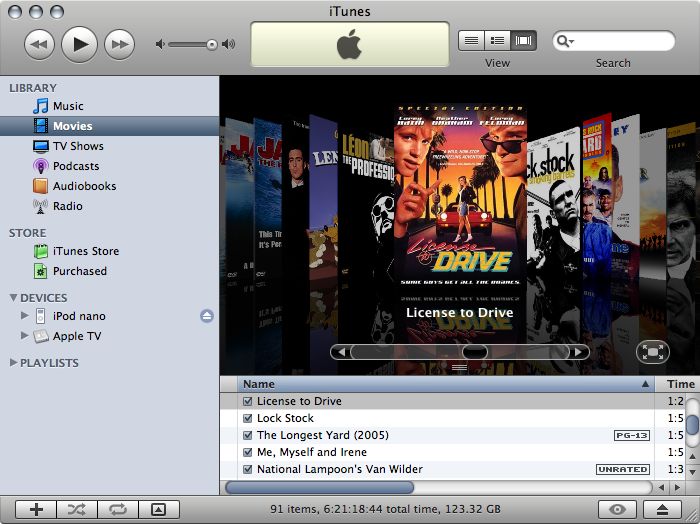Adjust the volume slider knob
700x524 pixels.
[212, 44]
